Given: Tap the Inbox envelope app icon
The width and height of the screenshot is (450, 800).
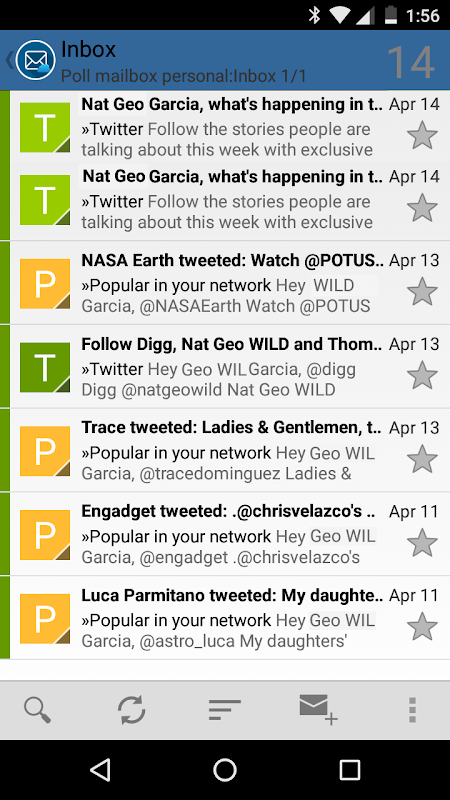Looking at the screenshot, I should tap(35, 61).
